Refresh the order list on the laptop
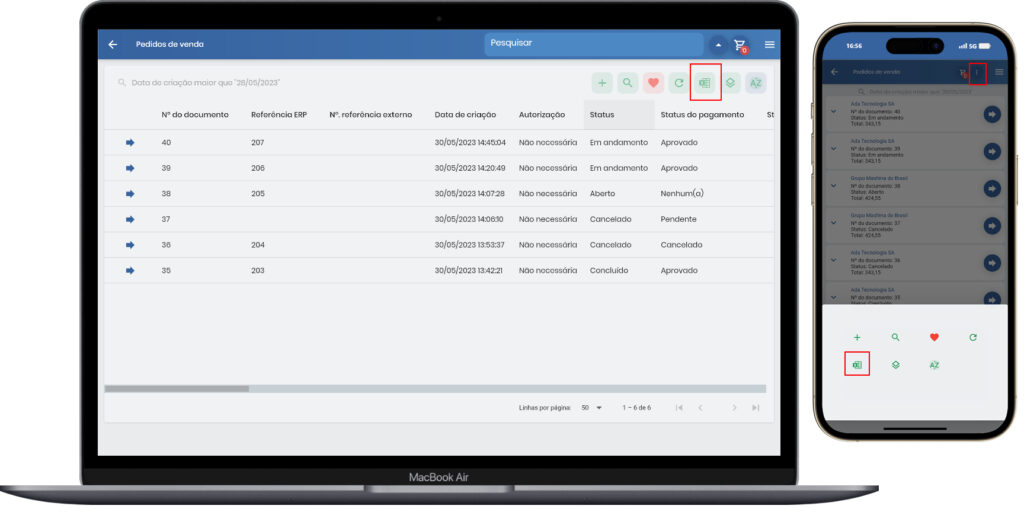 679,83
